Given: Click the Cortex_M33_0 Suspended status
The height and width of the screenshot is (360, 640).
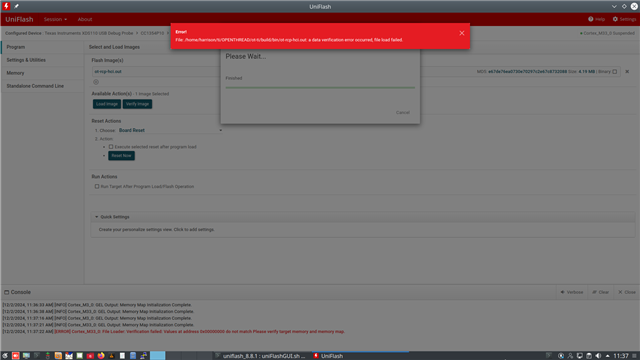Looking at the screenshot, I should pos(607,33).
